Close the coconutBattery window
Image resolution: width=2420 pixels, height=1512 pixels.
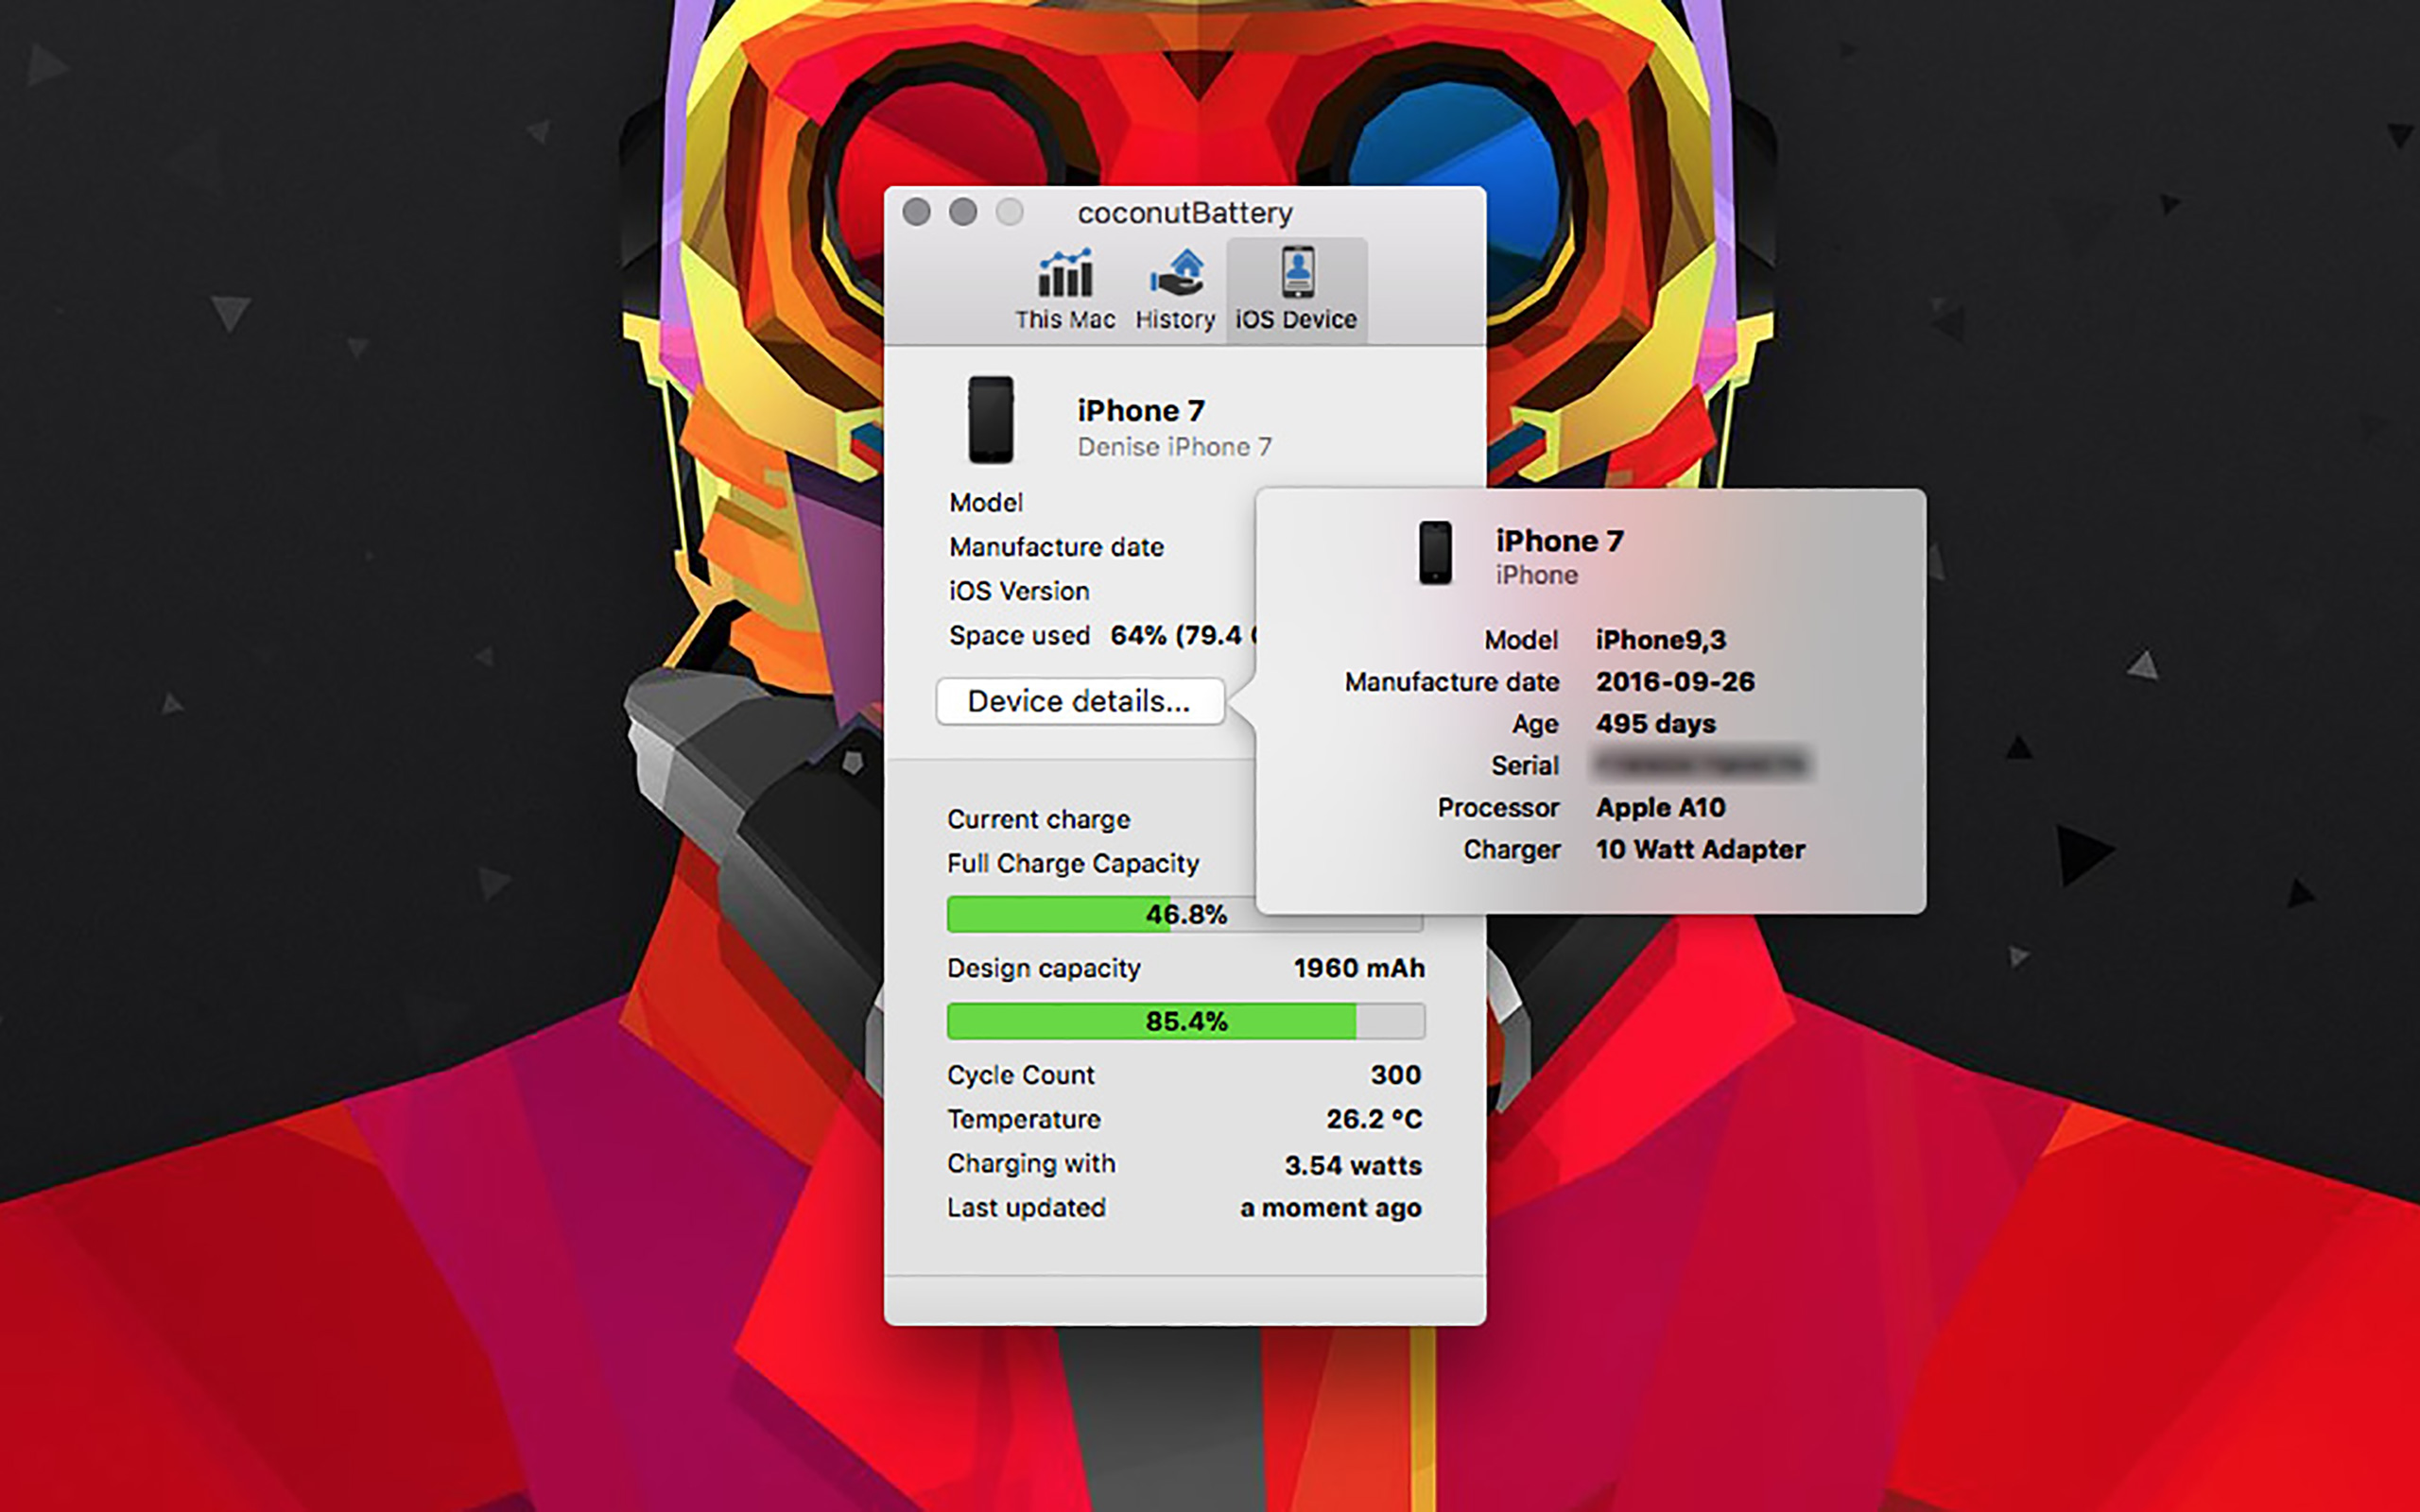(916, 212)
